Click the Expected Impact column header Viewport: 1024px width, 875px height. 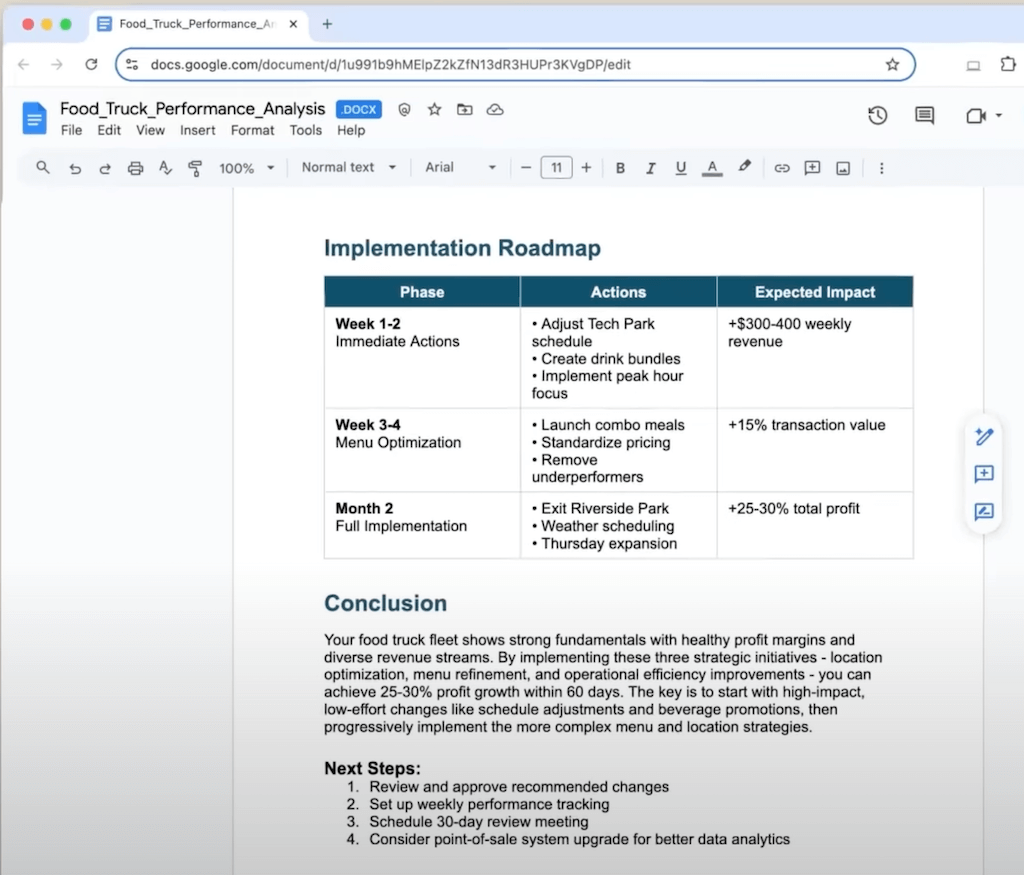point(815,292)
